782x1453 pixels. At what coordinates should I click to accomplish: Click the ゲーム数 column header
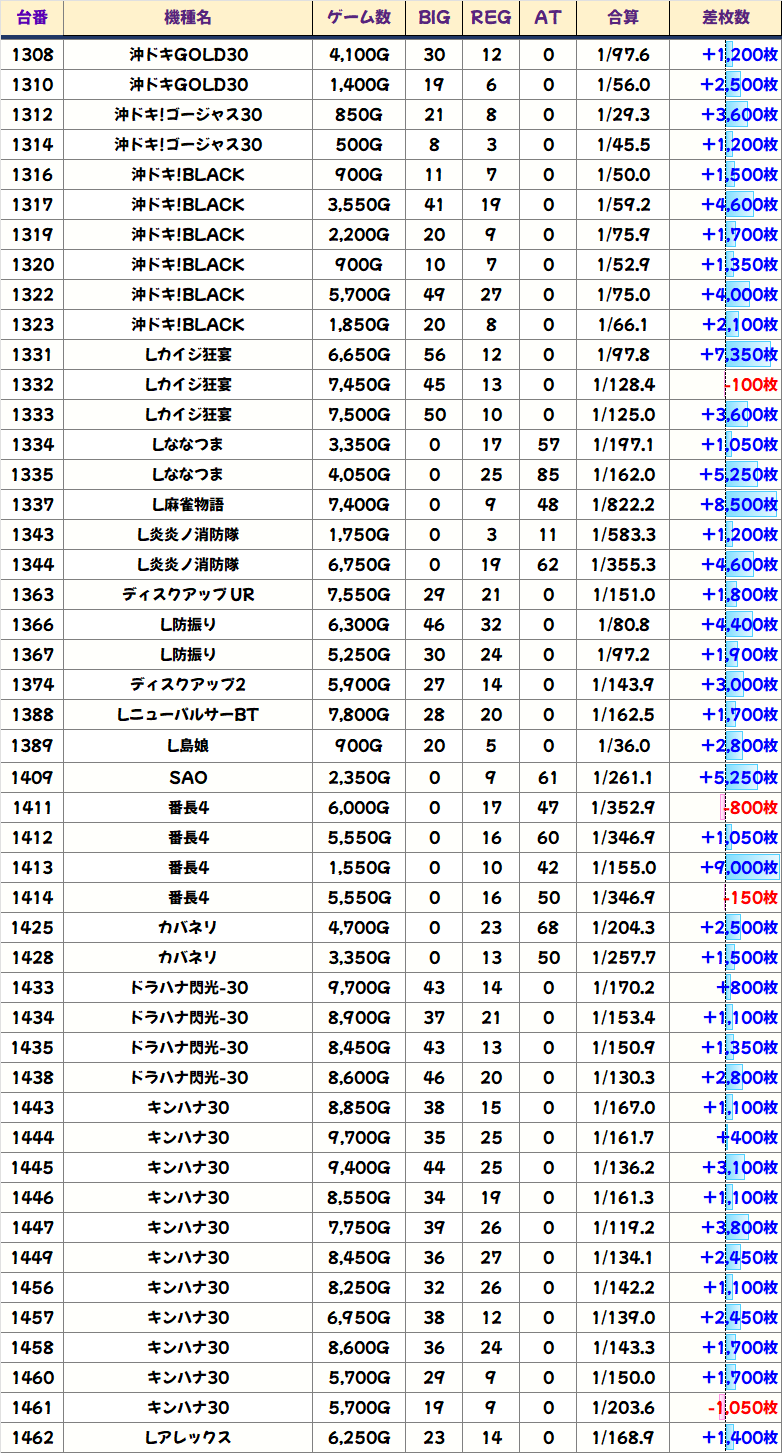coord(359,18)
